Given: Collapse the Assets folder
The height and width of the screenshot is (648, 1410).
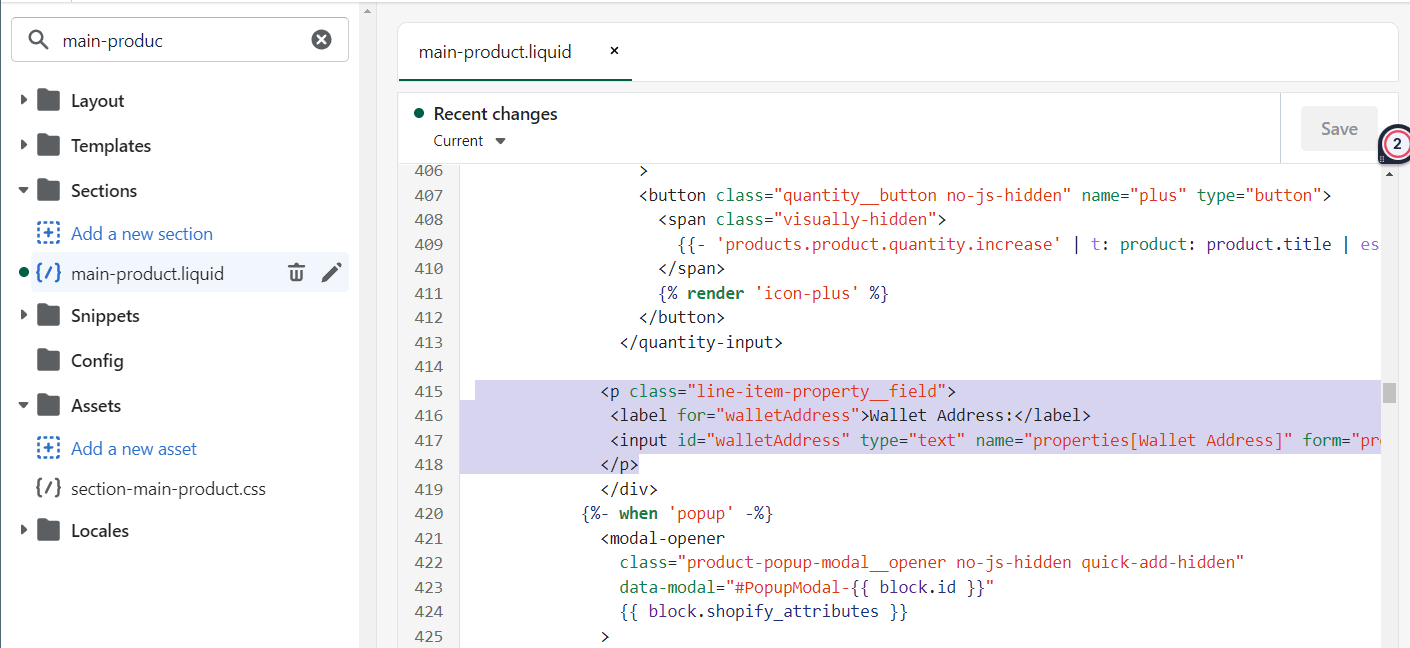Looking at the screenshot, I should [24, 405].
